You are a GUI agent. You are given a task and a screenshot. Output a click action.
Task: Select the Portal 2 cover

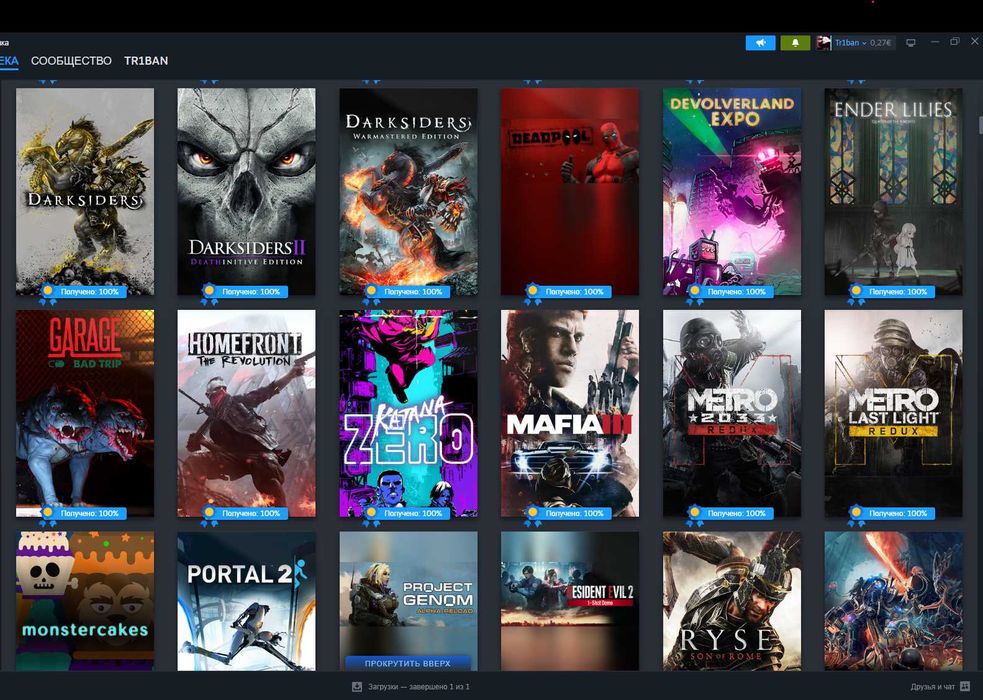(x=246, y=601)
